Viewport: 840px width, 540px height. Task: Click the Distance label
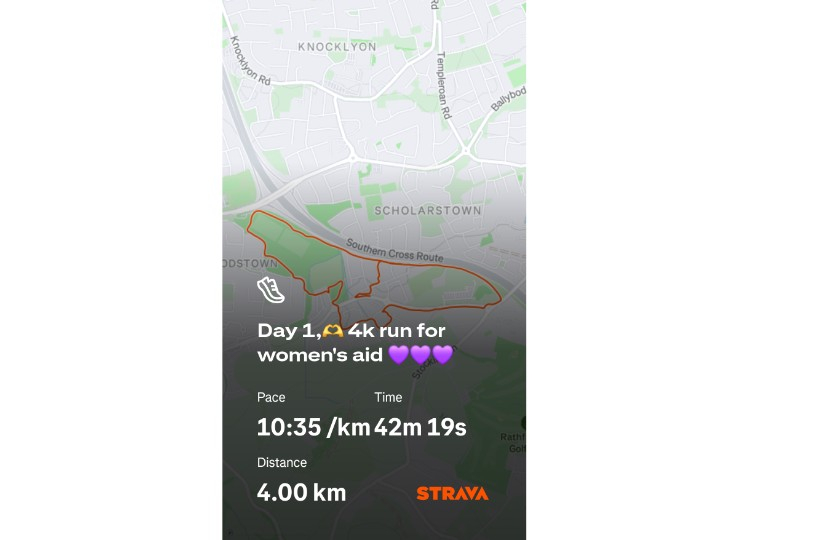[x=282, y=462]
